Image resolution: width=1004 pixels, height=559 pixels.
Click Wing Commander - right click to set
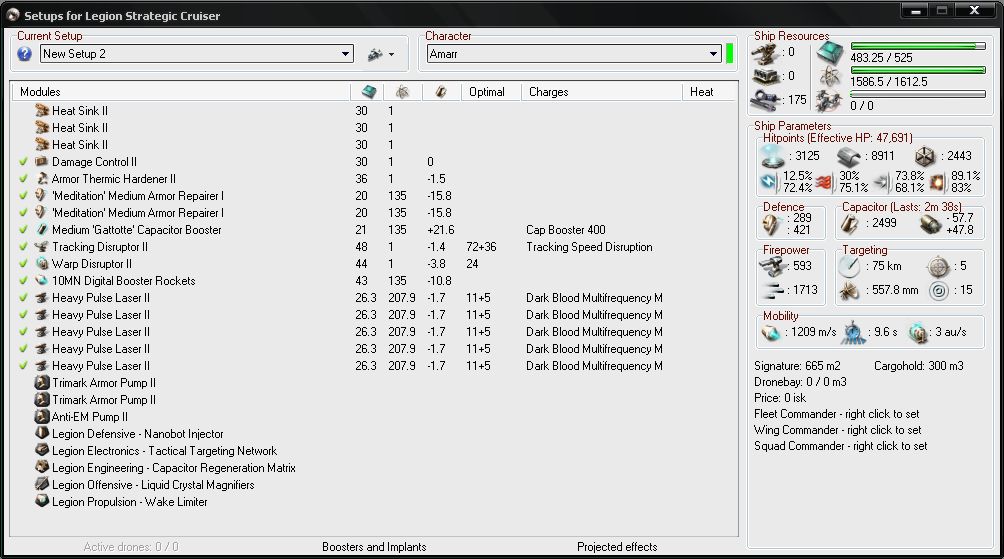[x=838, y=430]
